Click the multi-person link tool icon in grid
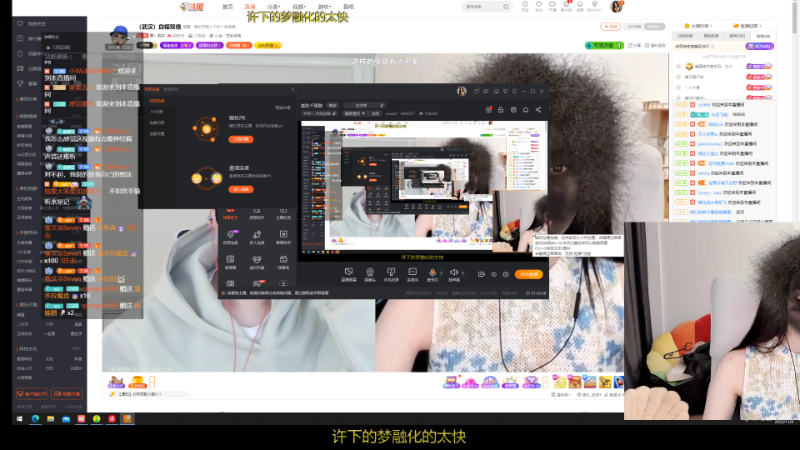 (257, 236)
